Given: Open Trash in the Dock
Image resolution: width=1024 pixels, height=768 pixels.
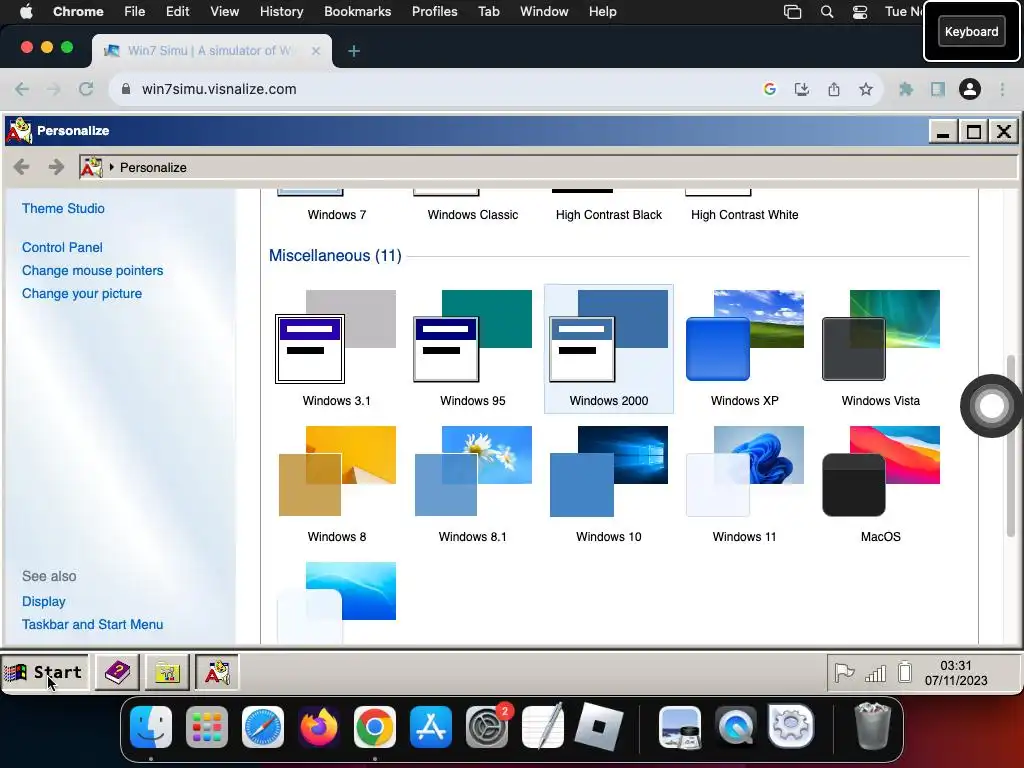Looking at the screenshot, I should tap(872, 726).
